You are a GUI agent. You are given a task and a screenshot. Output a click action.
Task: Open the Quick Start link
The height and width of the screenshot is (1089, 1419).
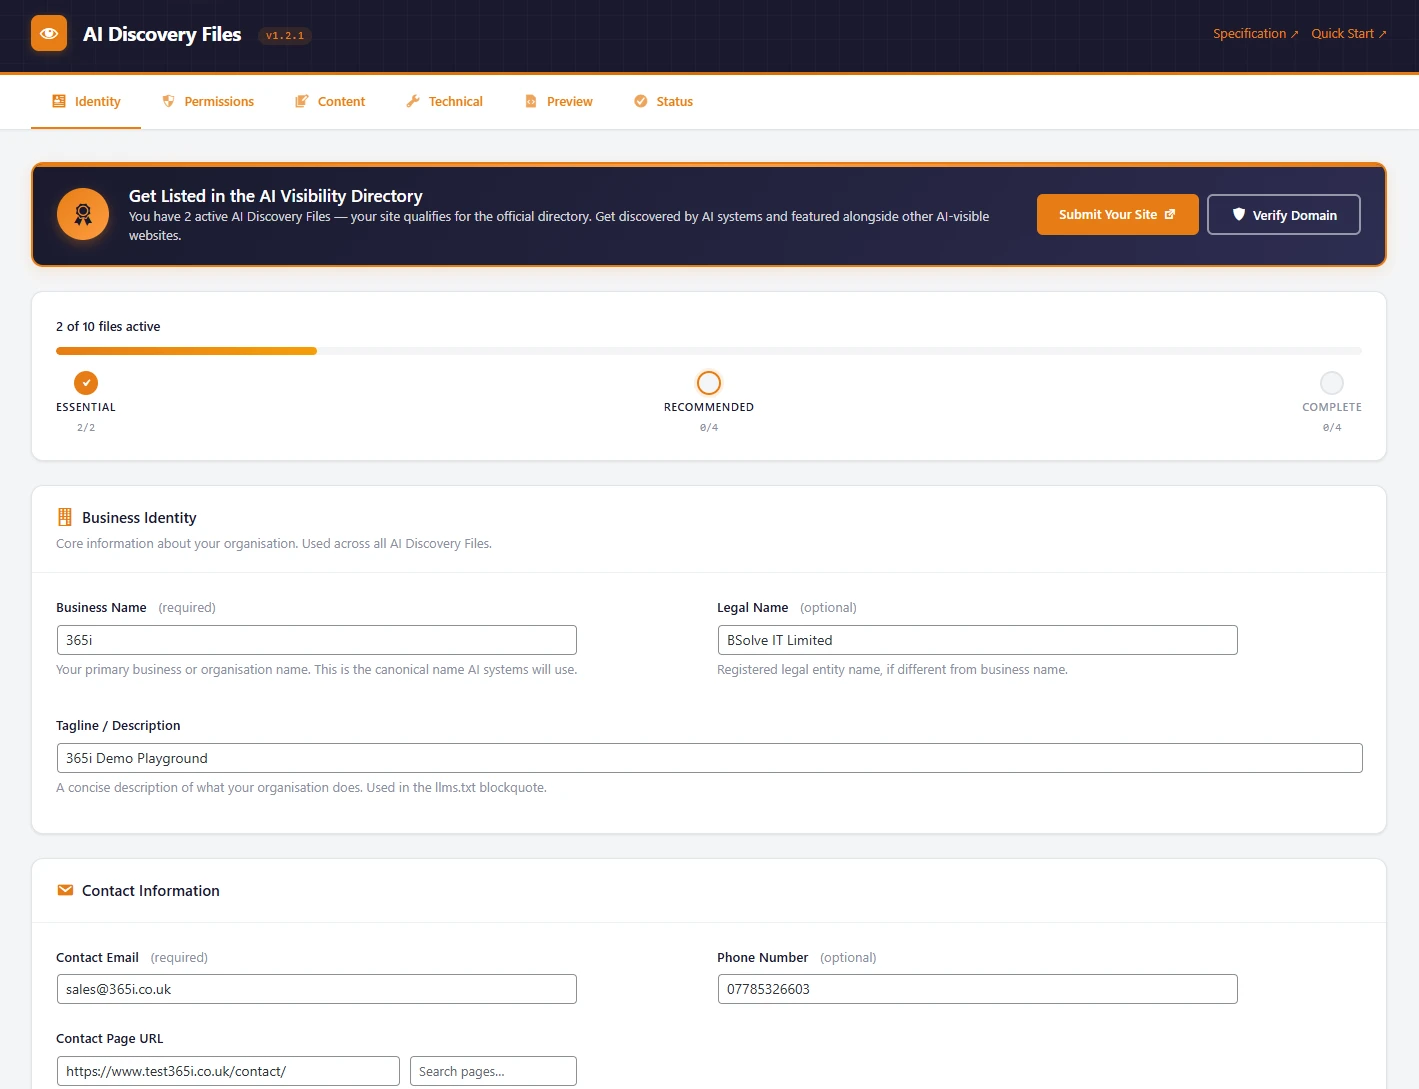coord(1349,33)
